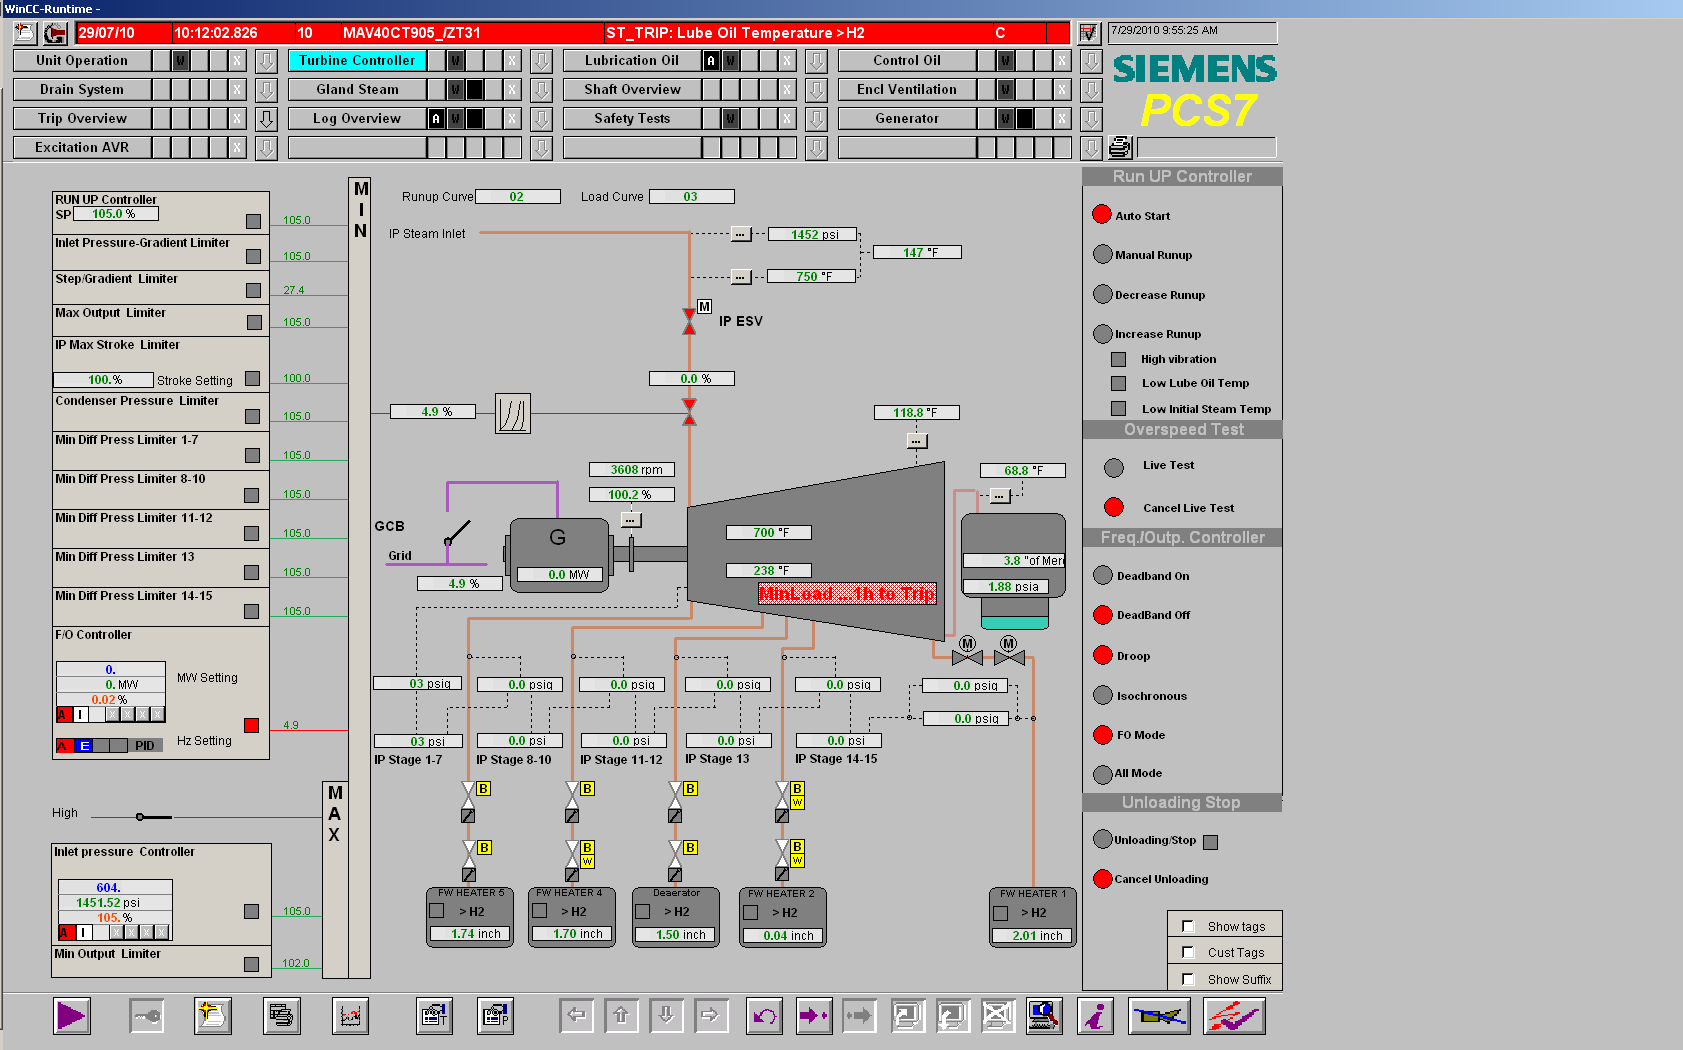Click the monitor with magnifier icon
This screenshot has height=1050, width=1683.
[x=1044, y=1016]
